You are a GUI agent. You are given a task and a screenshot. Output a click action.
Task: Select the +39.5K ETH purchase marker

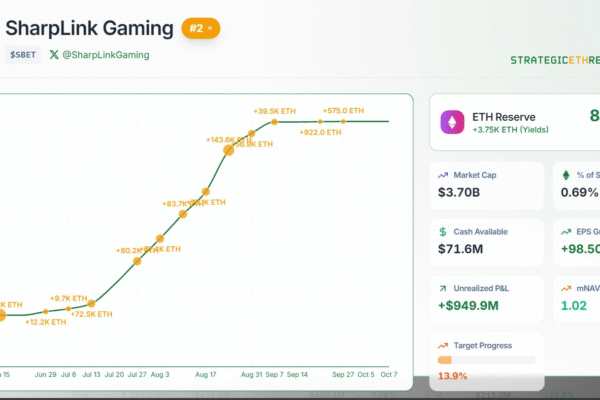275,121
